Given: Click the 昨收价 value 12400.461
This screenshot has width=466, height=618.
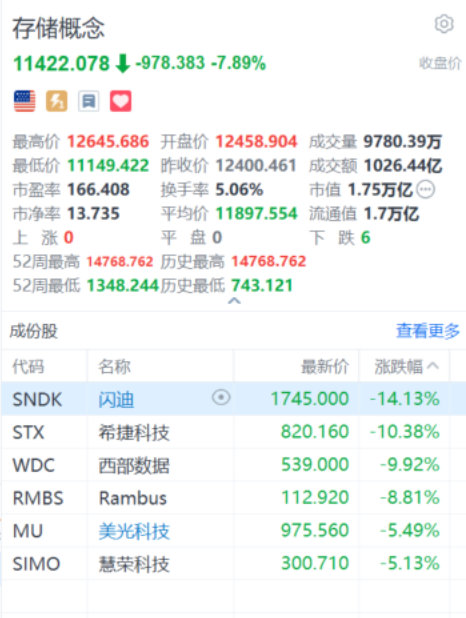Looking at the screenshot, I should coord(256,166).
